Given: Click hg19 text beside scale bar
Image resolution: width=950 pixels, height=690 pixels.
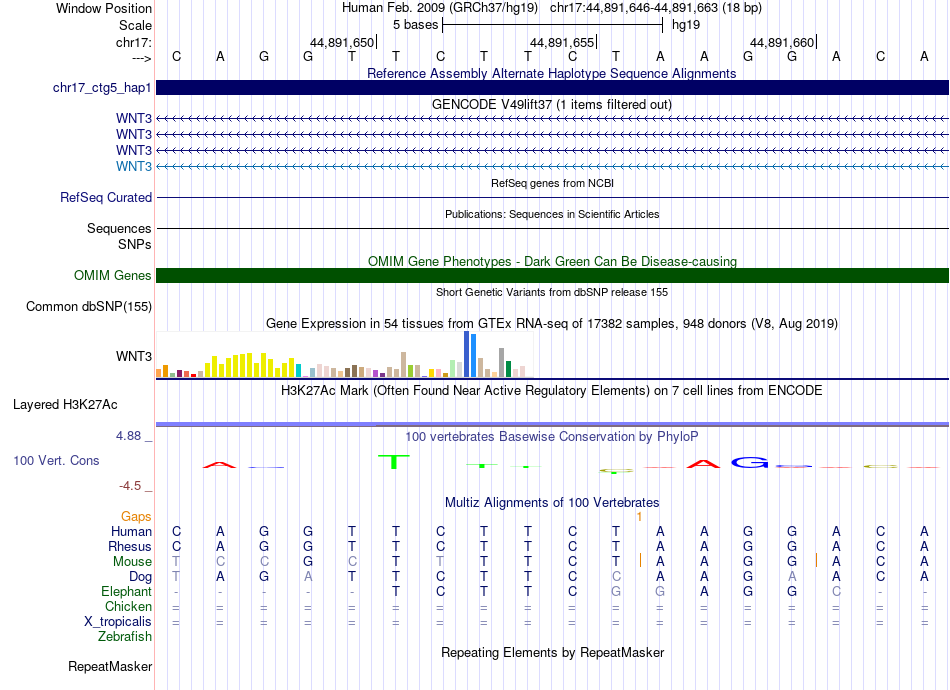Looking at the screenshot, I should point(686,25).
